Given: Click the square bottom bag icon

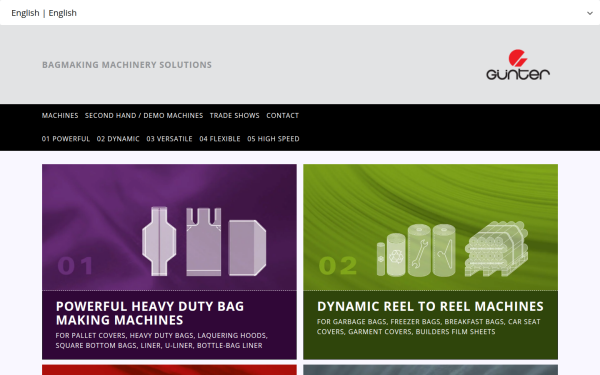Looking at the screenshot, I should pos(247,247).
